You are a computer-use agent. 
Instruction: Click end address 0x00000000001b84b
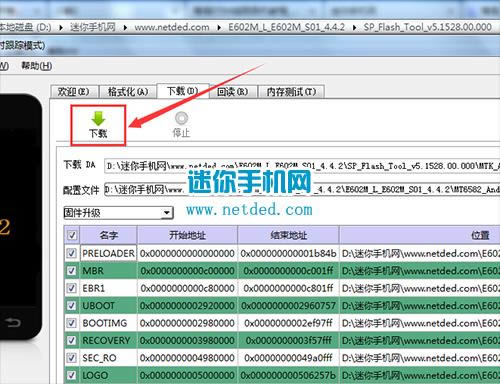click(288, 253)
